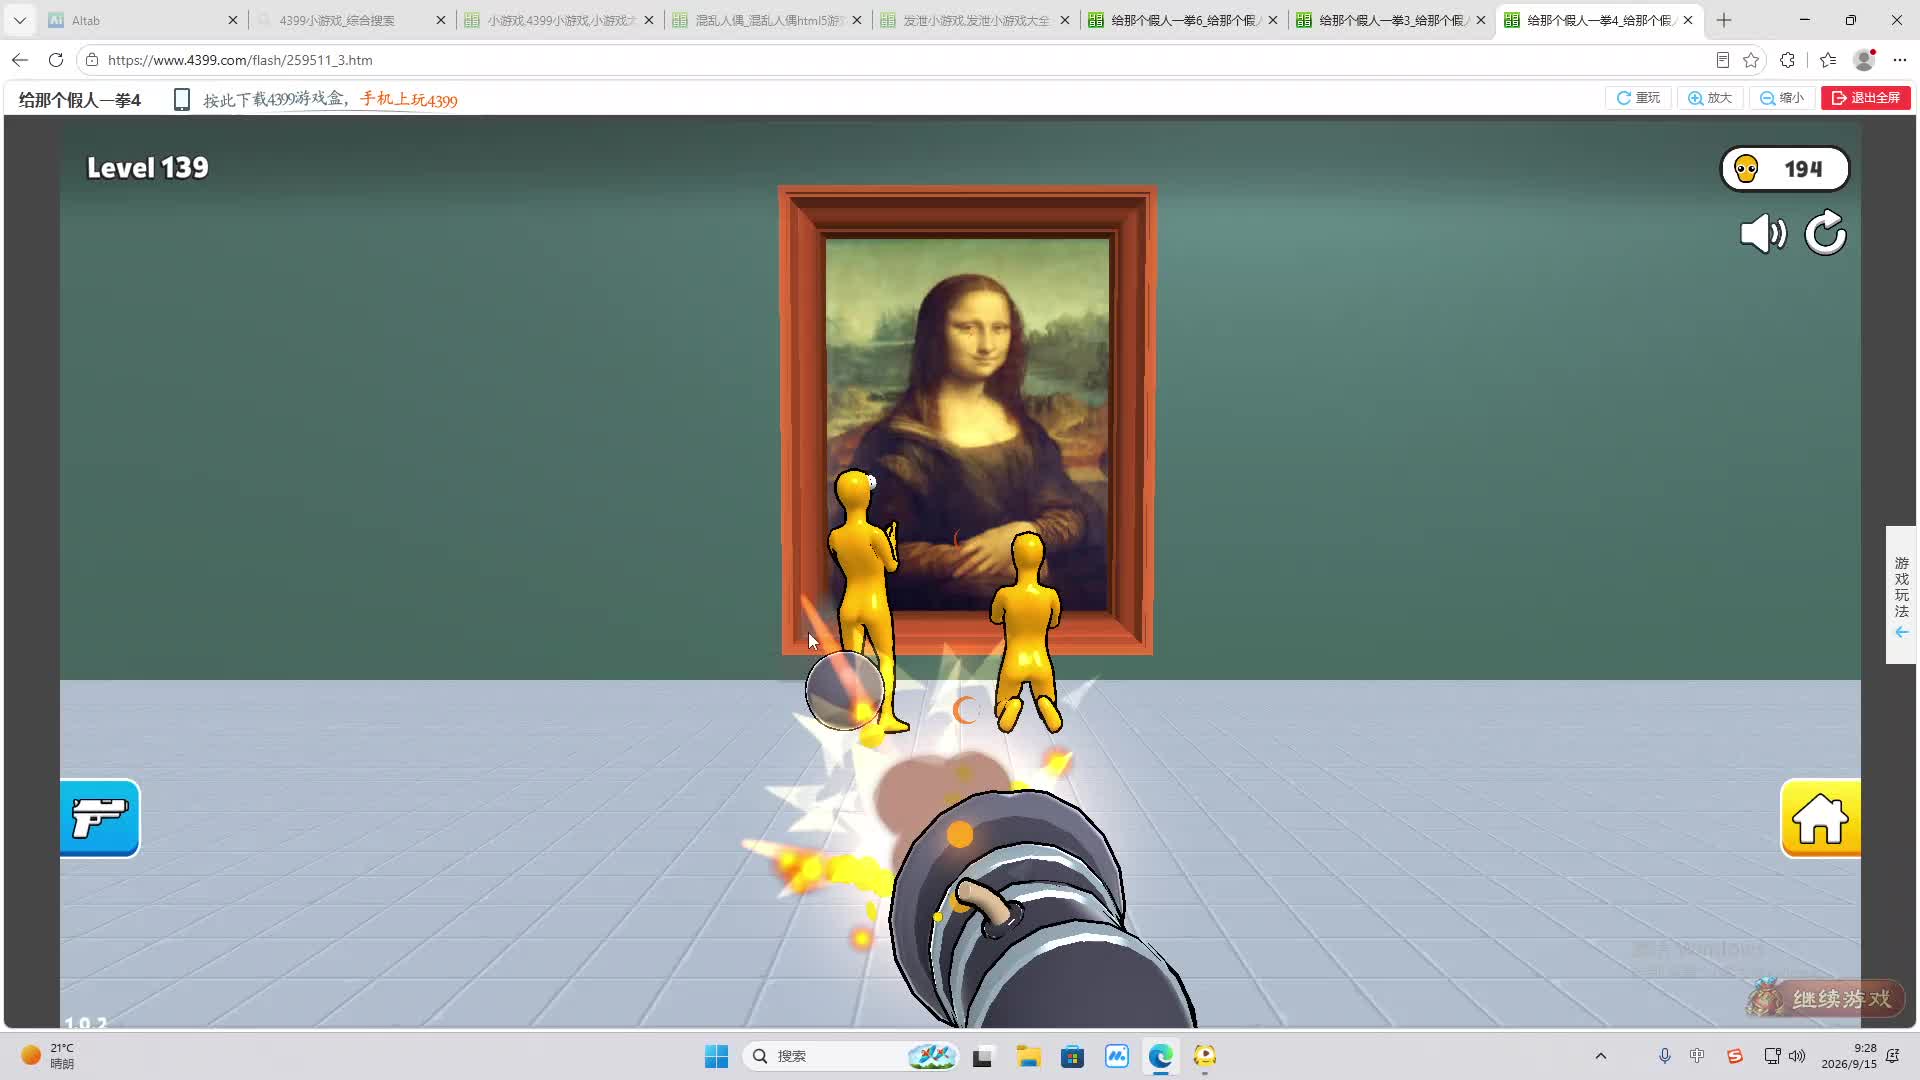The height and width of the screenshot is (1080, 1920).
Task: Close the 混乱人偶 tab
Action: 856,20
